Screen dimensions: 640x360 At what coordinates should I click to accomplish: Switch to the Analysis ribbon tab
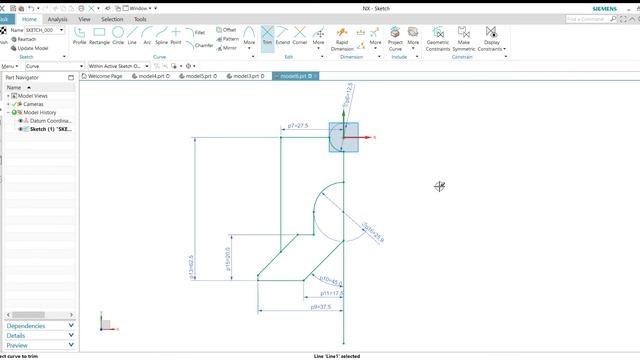click(57, 19)
